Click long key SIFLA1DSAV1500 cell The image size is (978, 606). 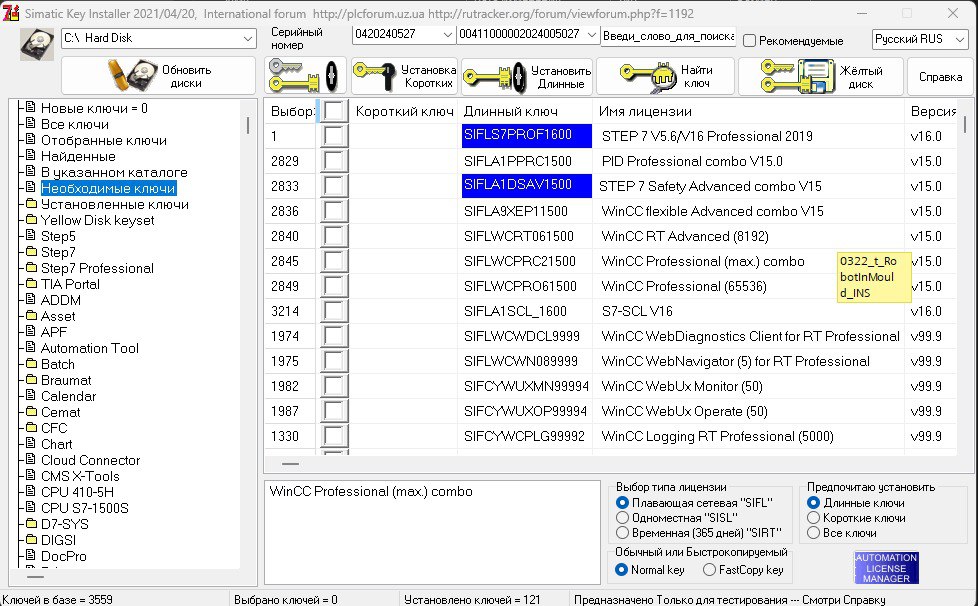coord(526,186)
